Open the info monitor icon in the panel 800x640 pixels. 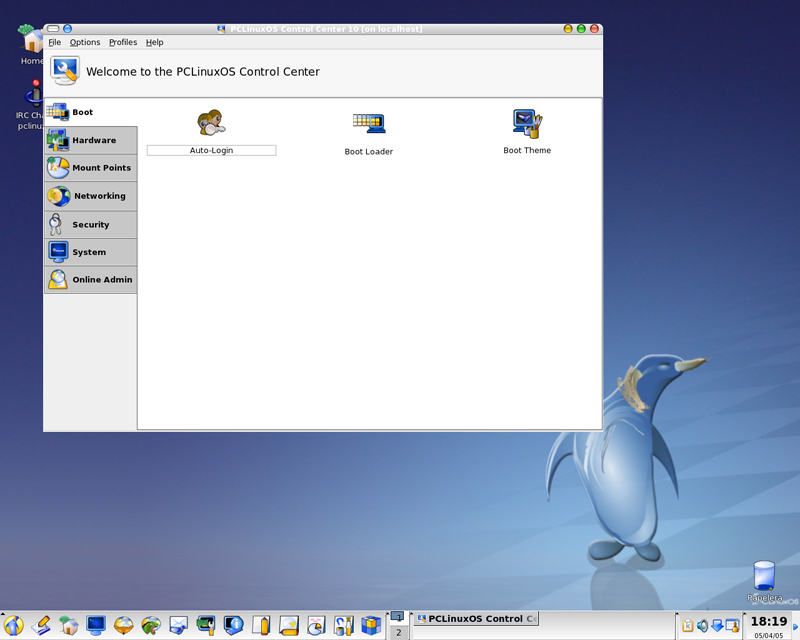[234, 625]
